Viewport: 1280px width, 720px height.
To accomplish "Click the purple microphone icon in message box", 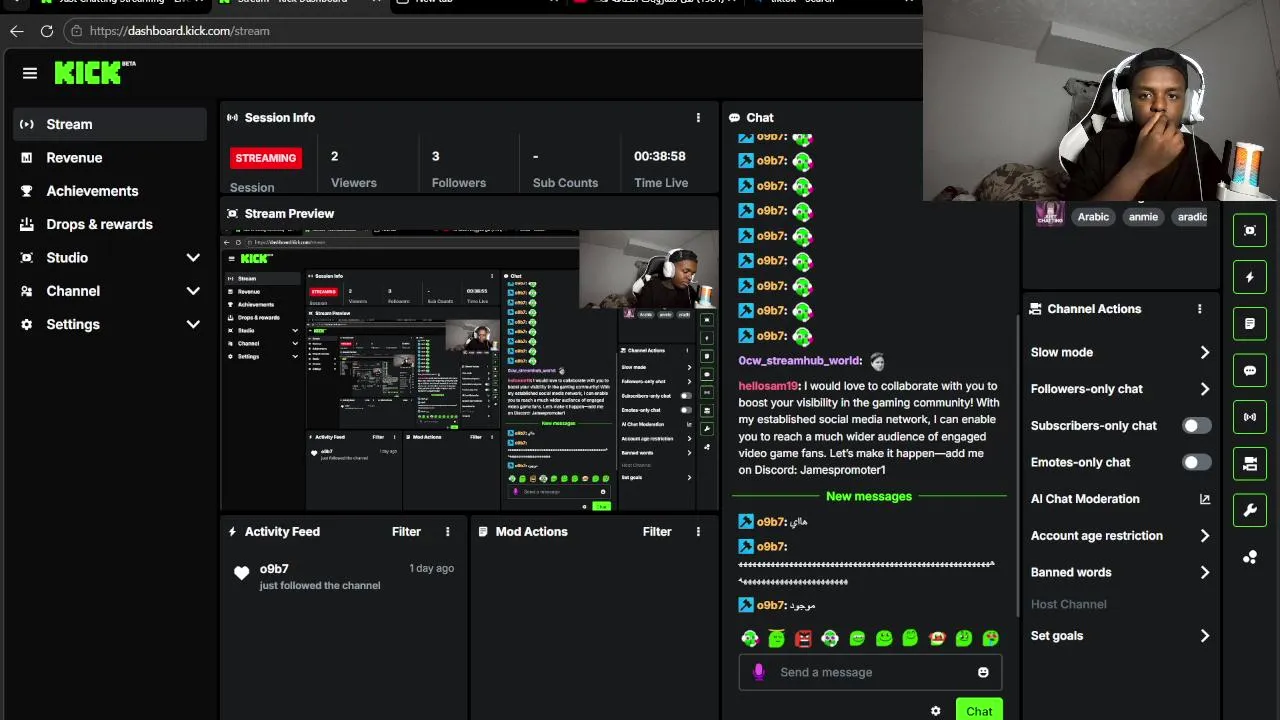I will pos(759,672).
